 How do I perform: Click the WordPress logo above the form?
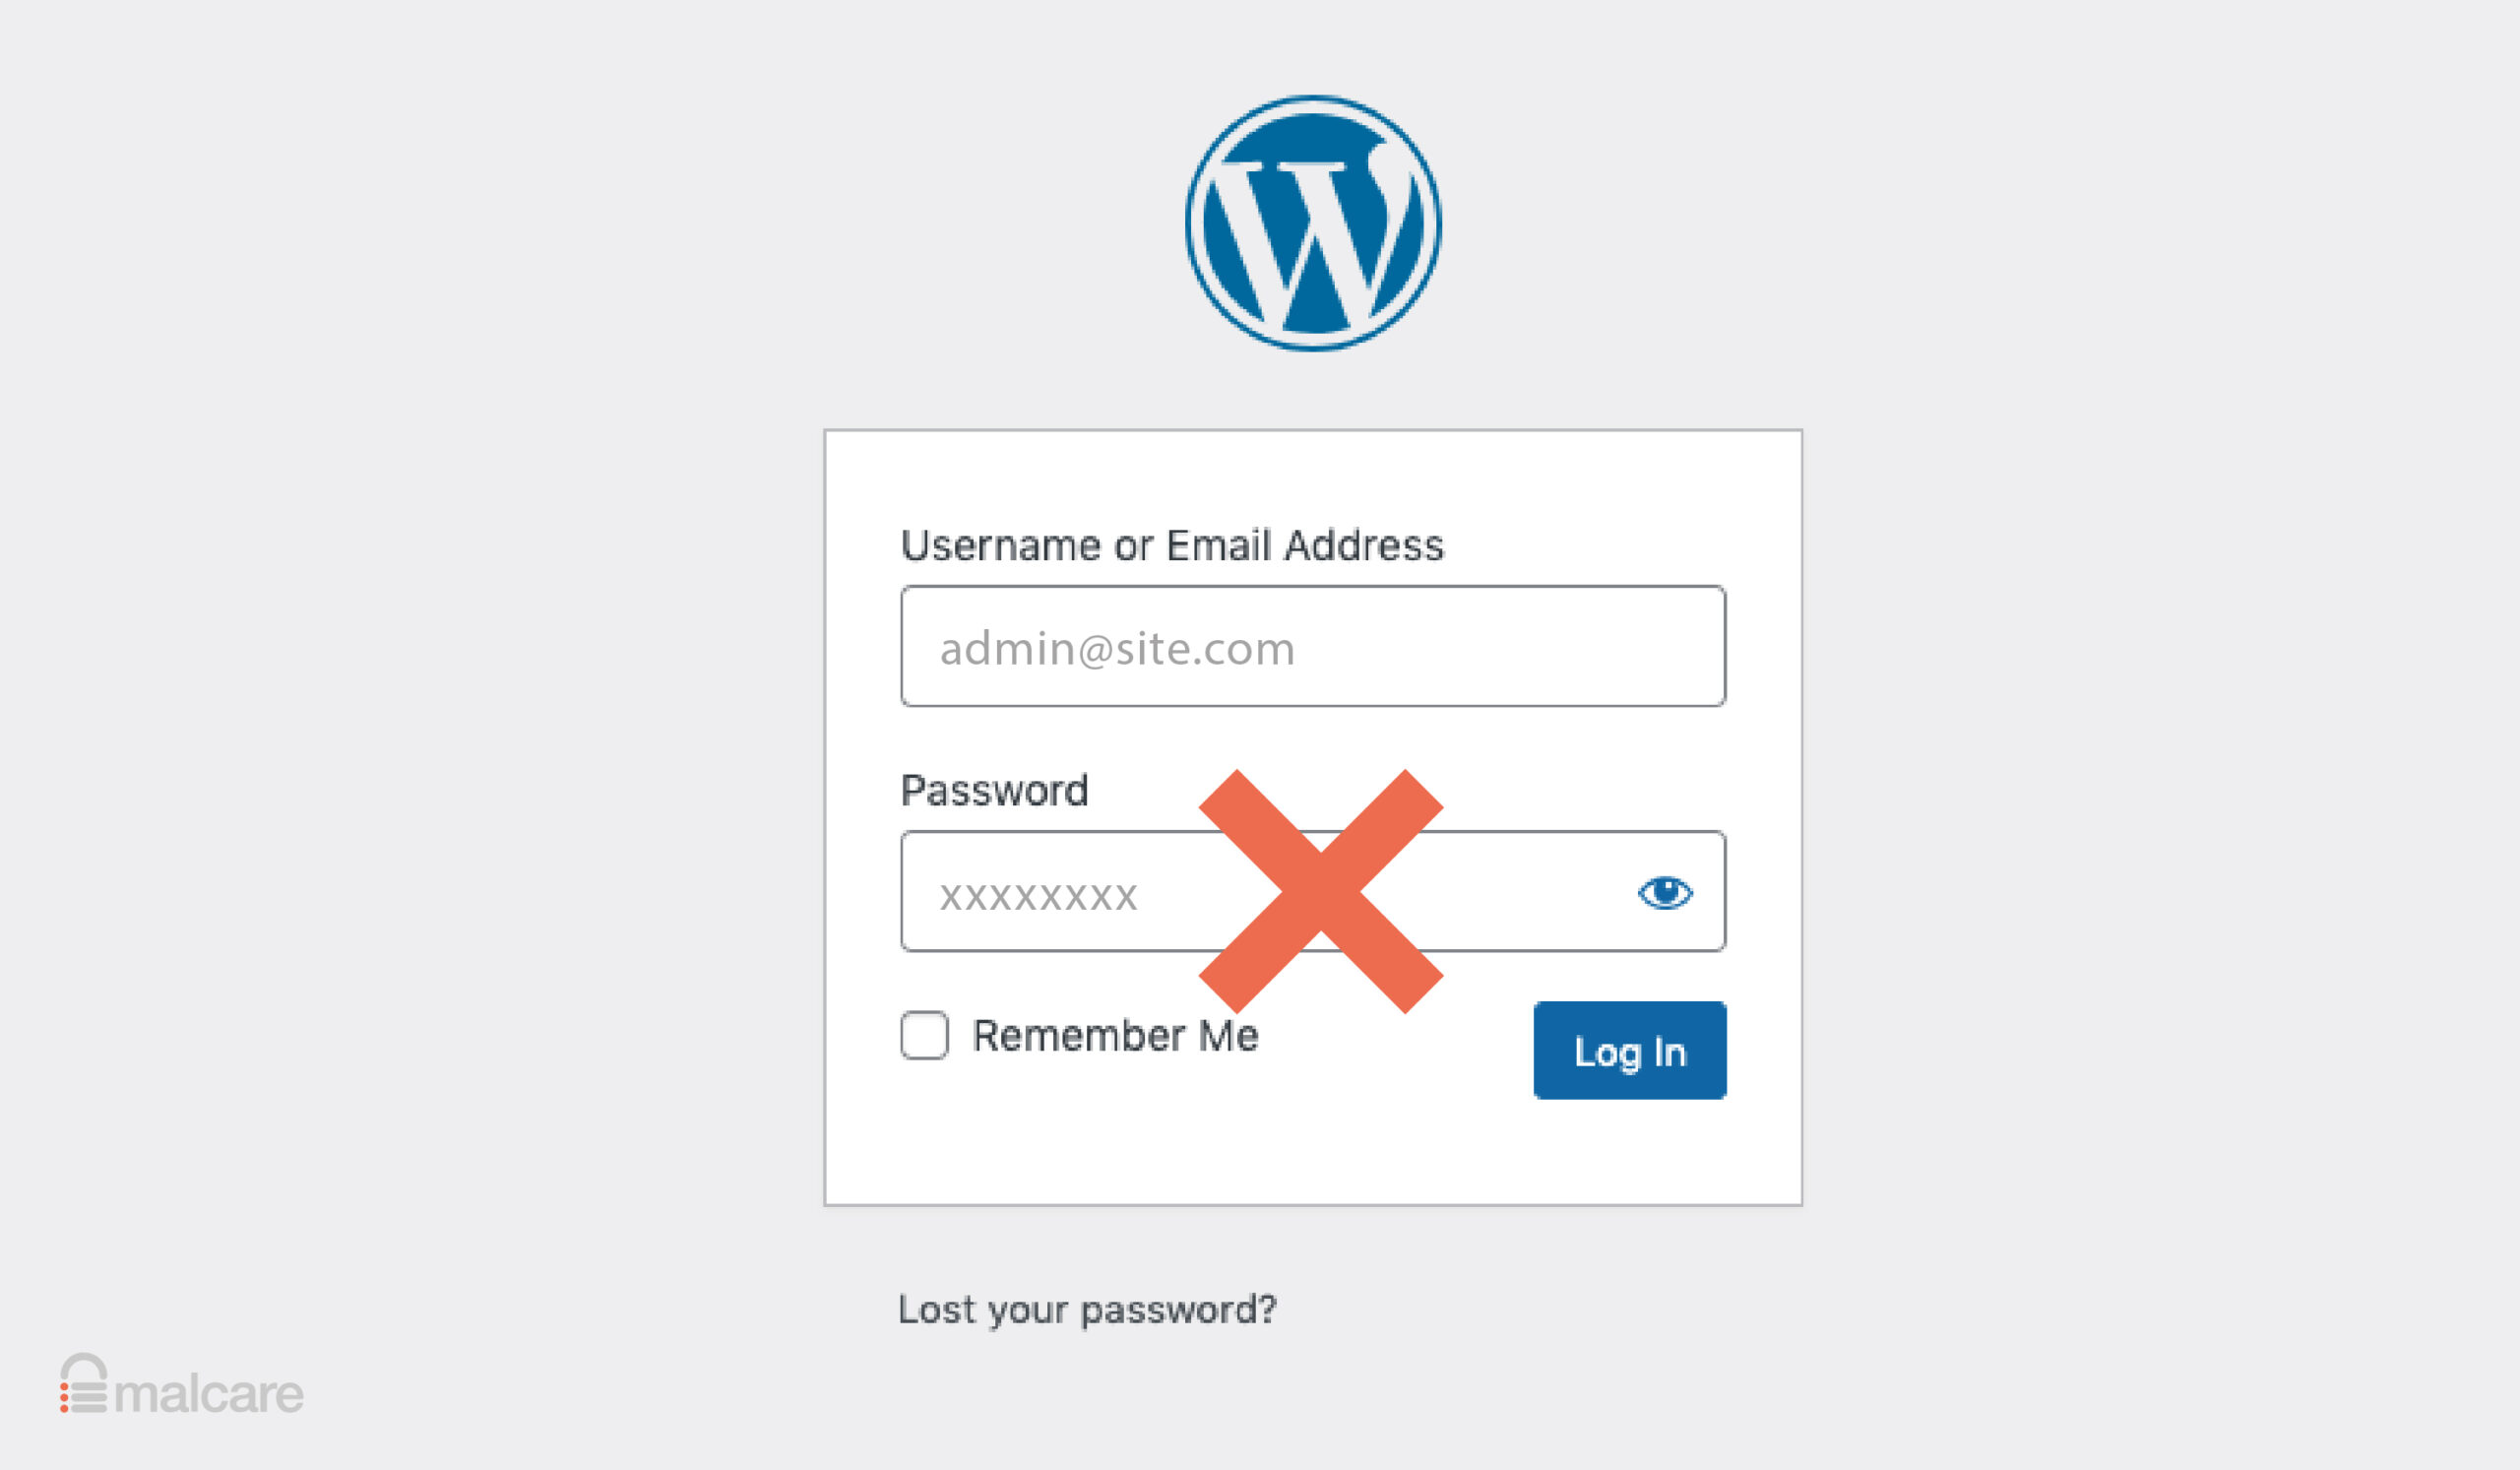[1313, 223]
